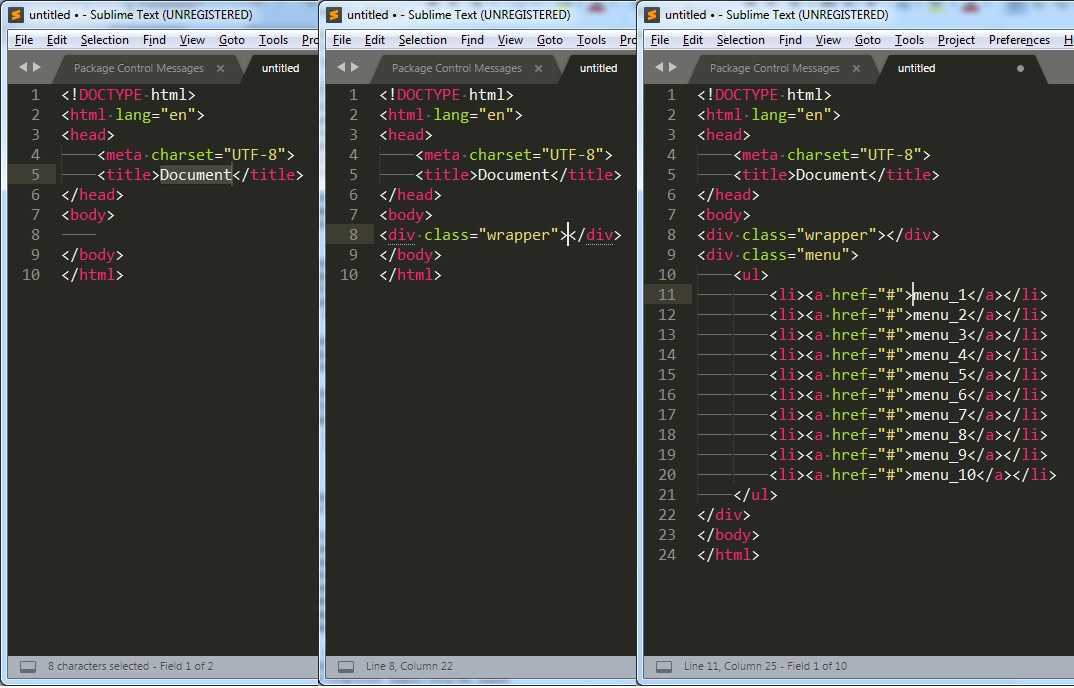Open the Preferences menu in the right window
This screenshot has width=1074, height=688.
[x=1019, y=40]
